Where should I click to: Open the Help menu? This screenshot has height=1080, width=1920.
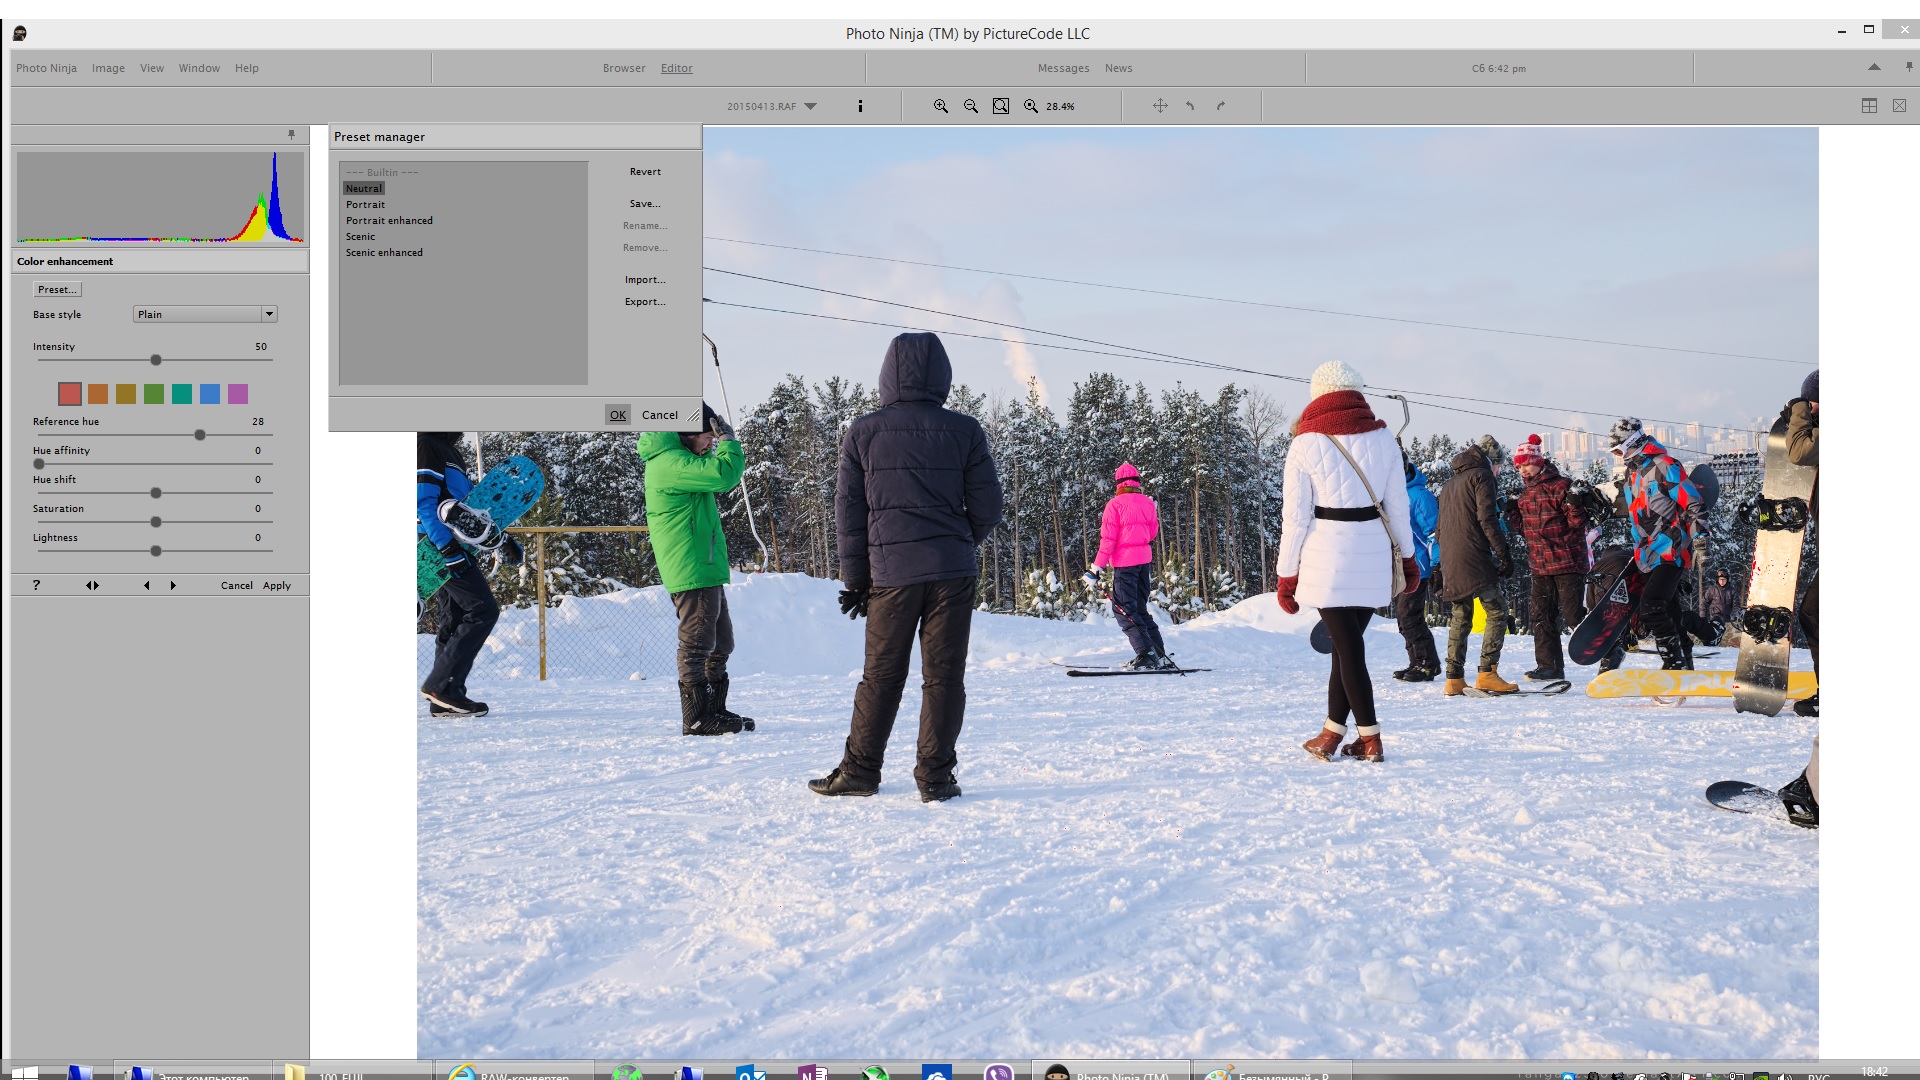tap(247, 68)
